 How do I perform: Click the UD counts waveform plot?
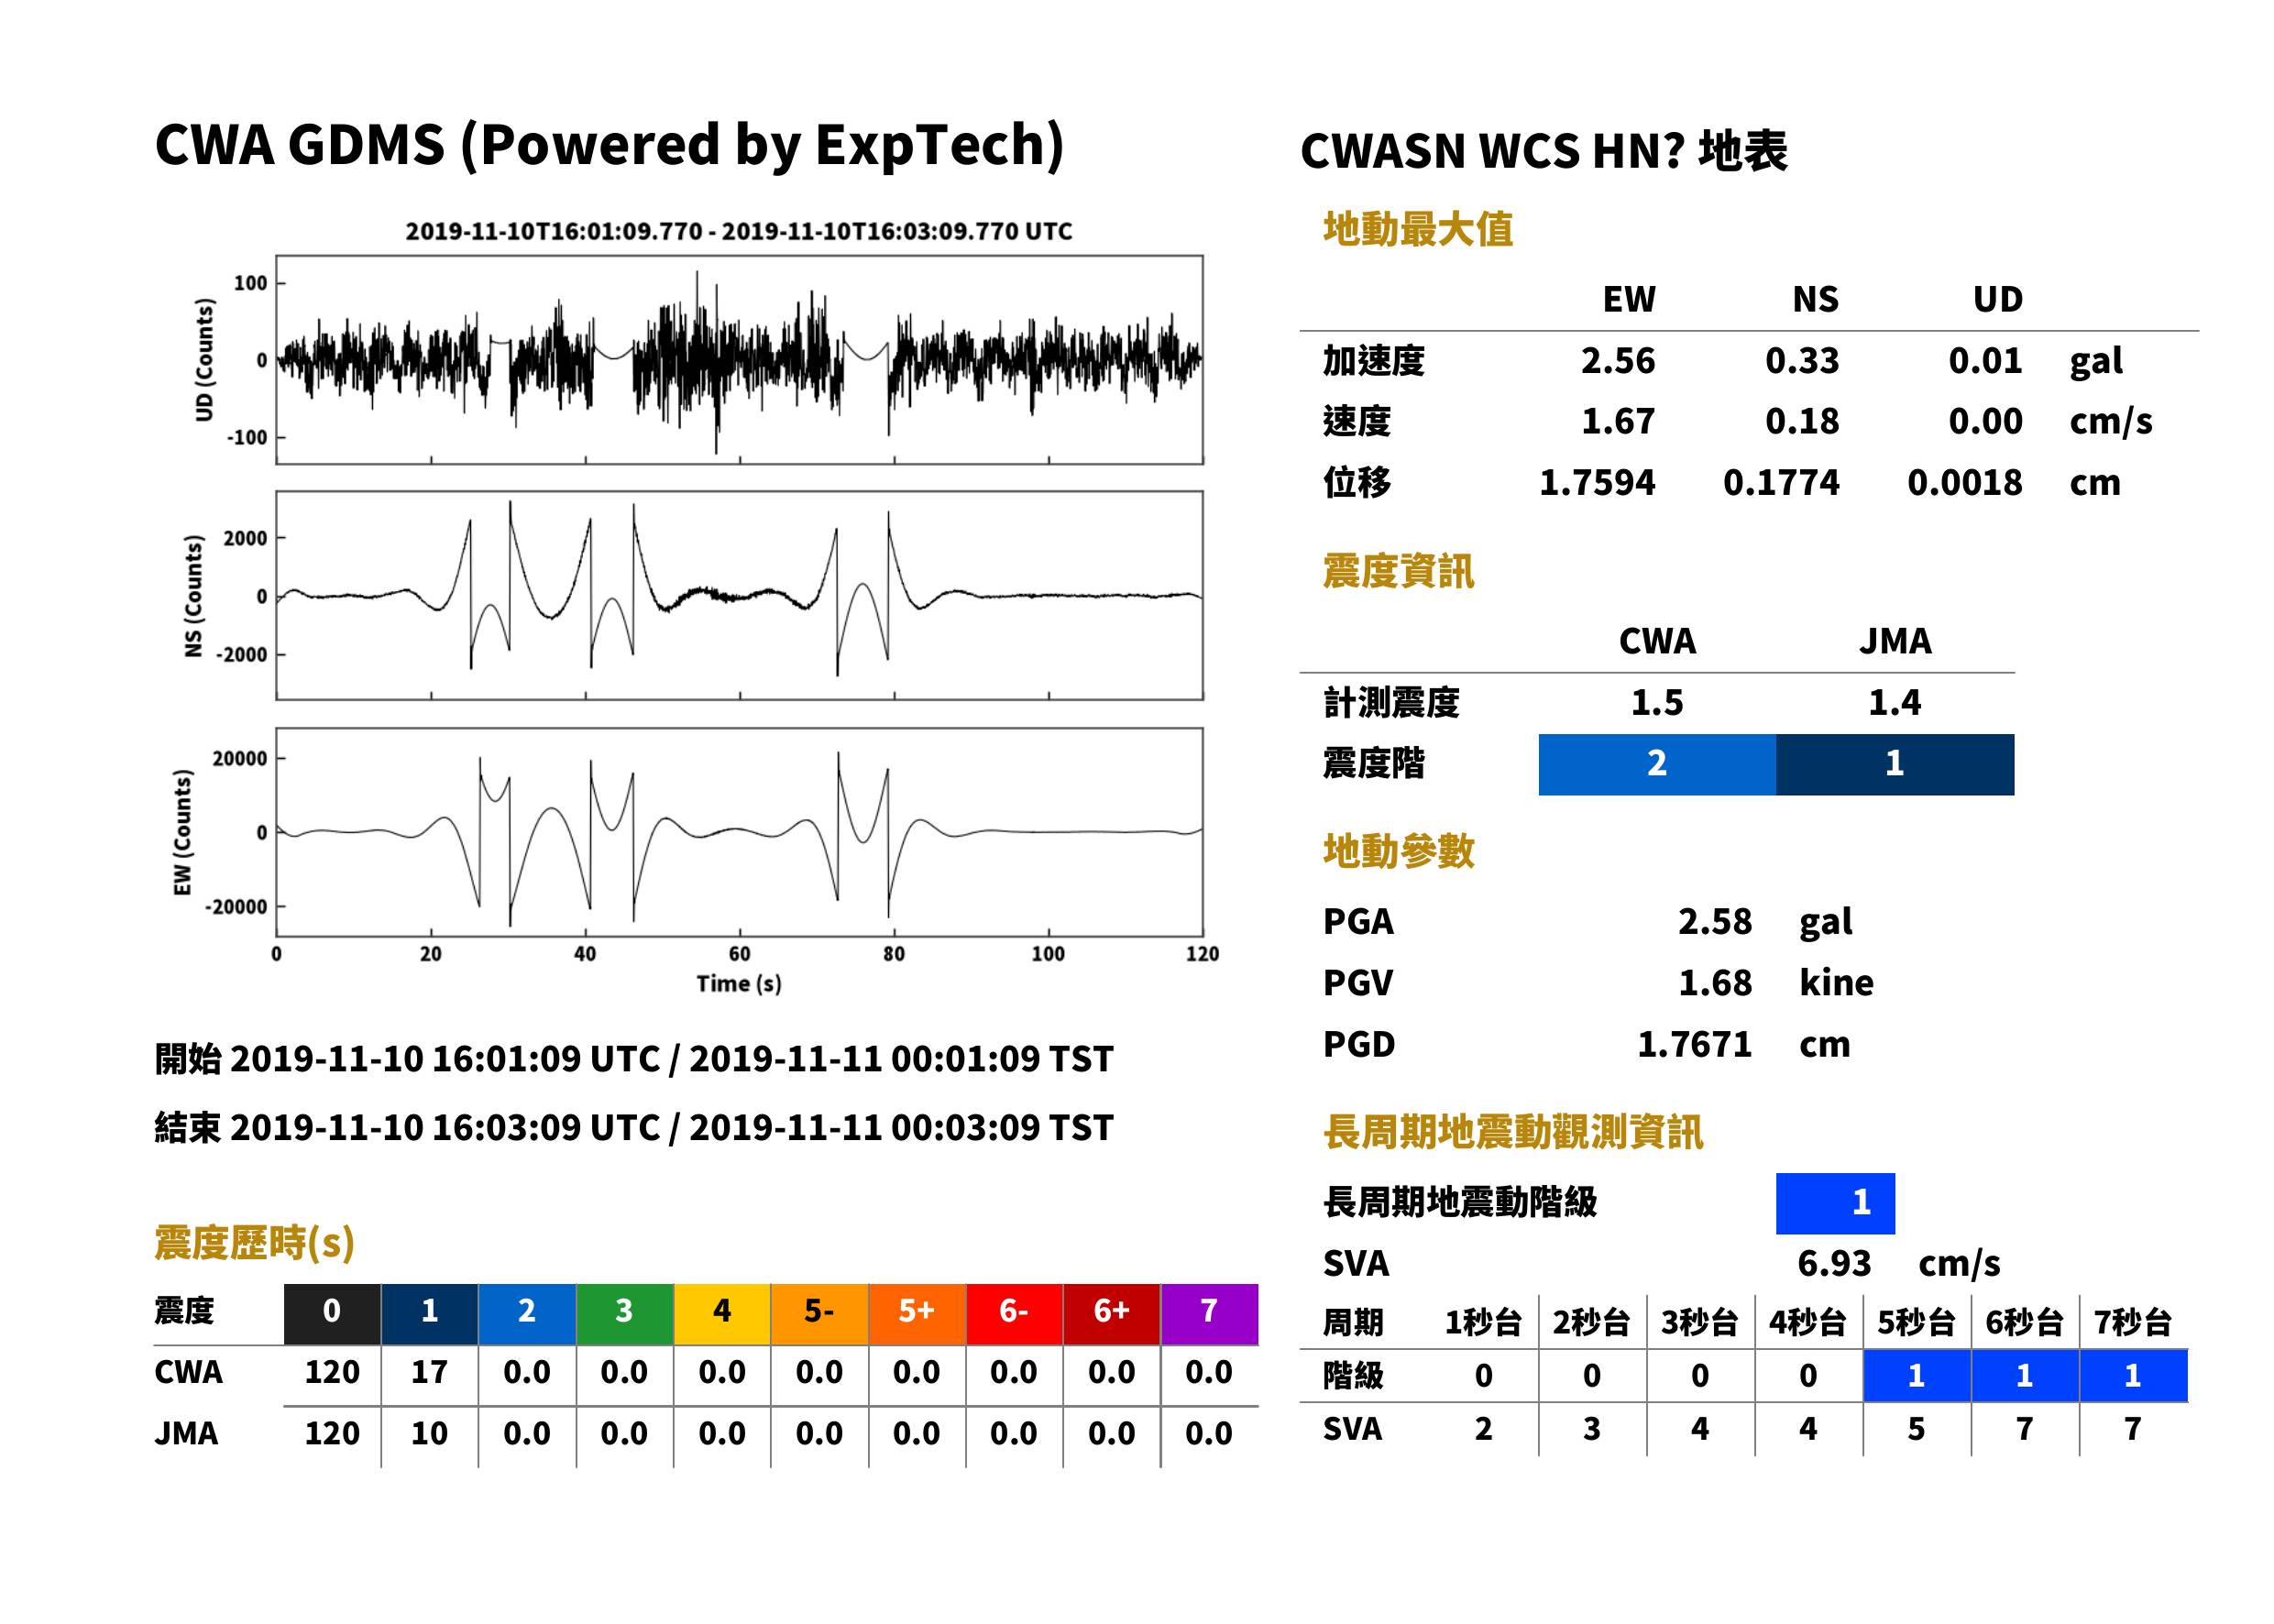click(739, 360)
